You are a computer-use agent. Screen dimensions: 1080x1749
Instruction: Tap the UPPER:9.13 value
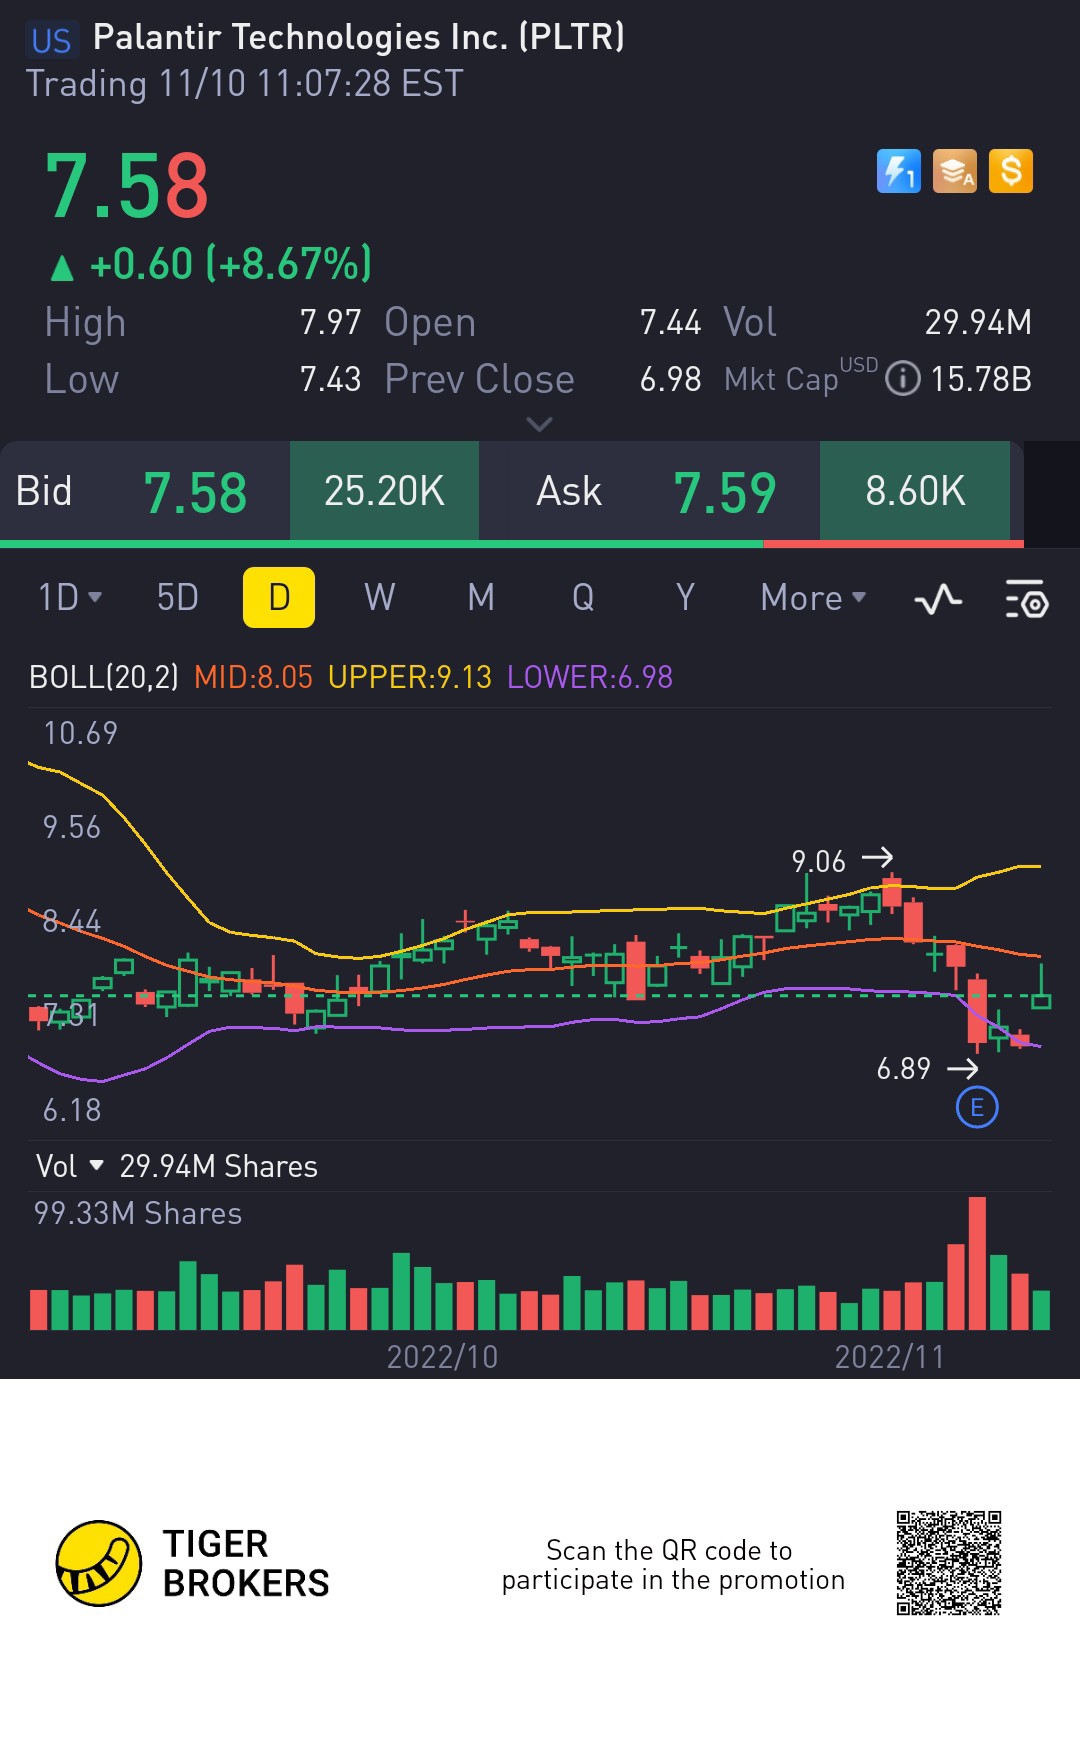(x=410, y=677)
